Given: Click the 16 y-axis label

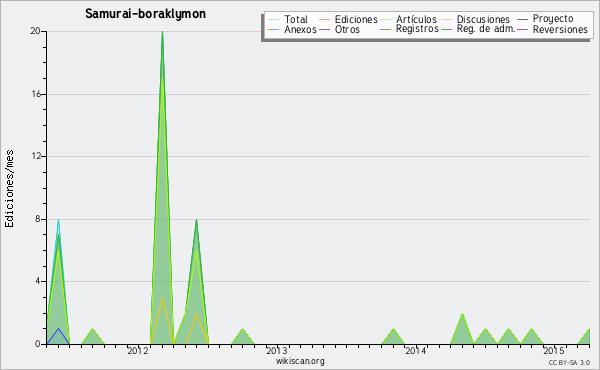Looking at the screenshot, I should pos(36,94).
